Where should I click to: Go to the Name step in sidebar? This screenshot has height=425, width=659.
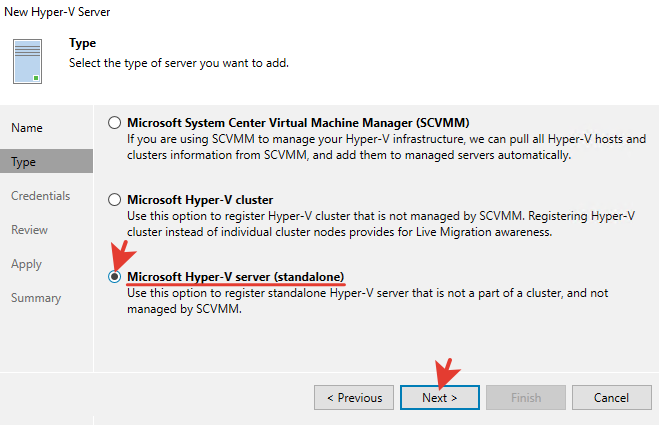tap(27, 128)
